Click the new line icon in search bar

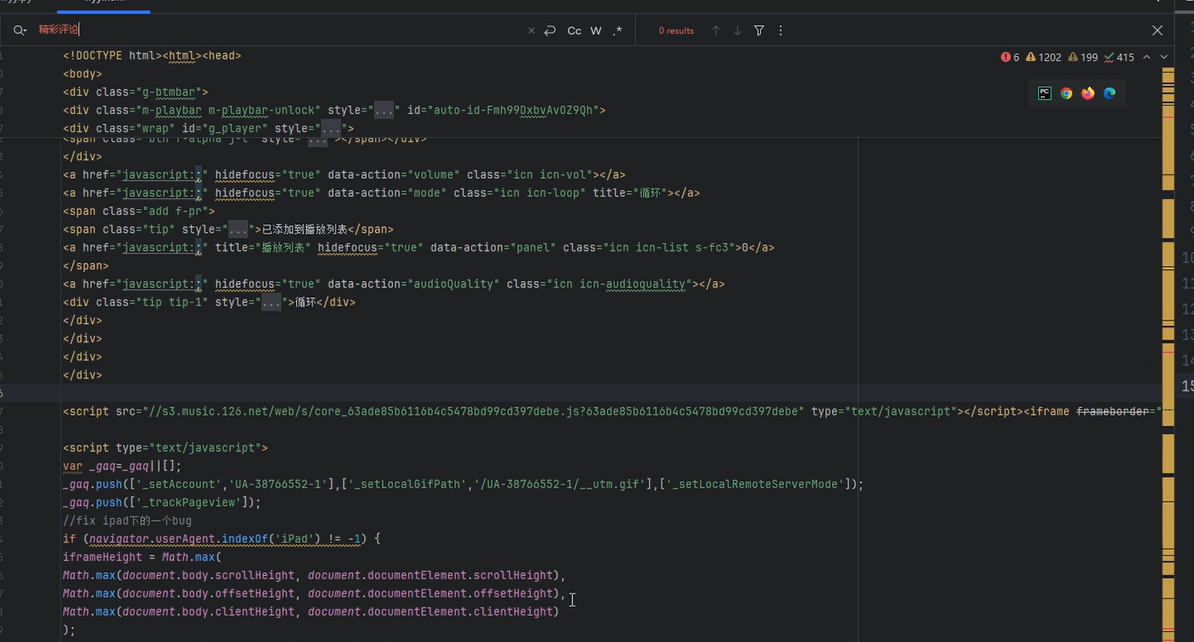550,30
